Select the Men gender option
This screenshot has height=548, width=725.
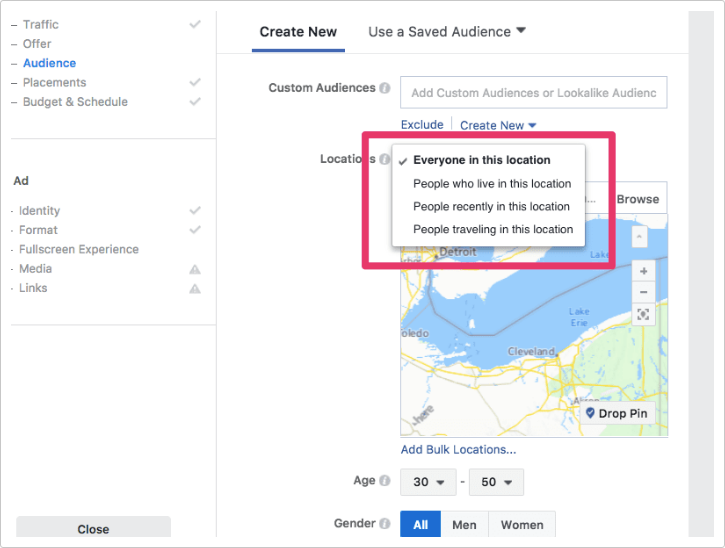coord(464,524)
